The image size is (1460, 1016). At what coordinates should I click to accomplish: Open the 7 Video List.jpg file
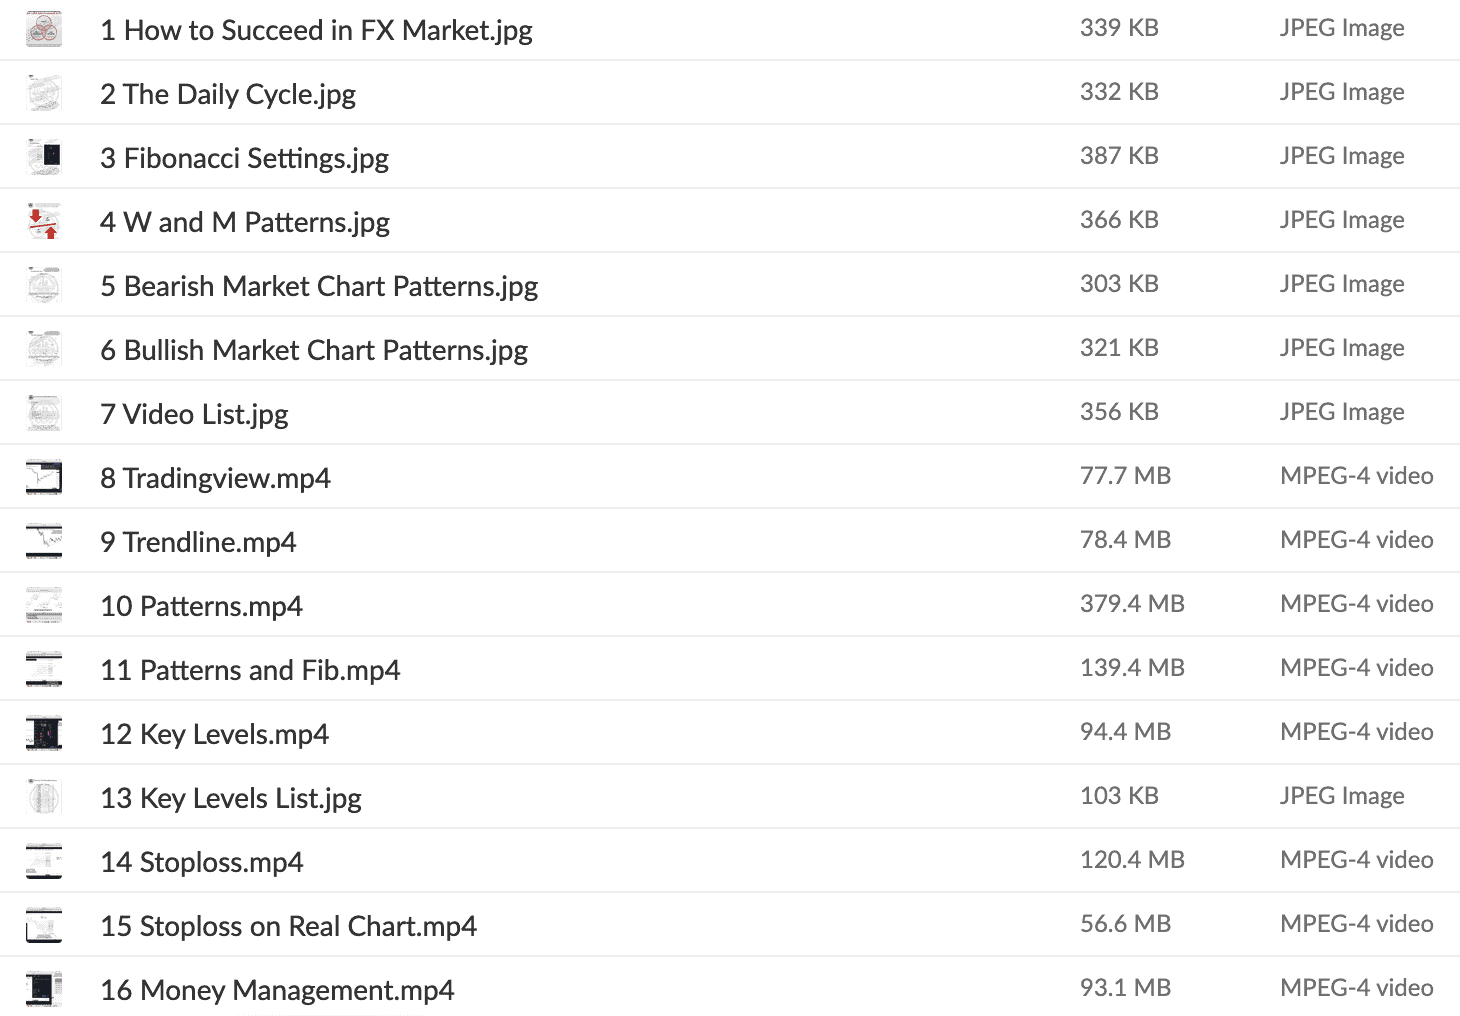click(195, 414)
